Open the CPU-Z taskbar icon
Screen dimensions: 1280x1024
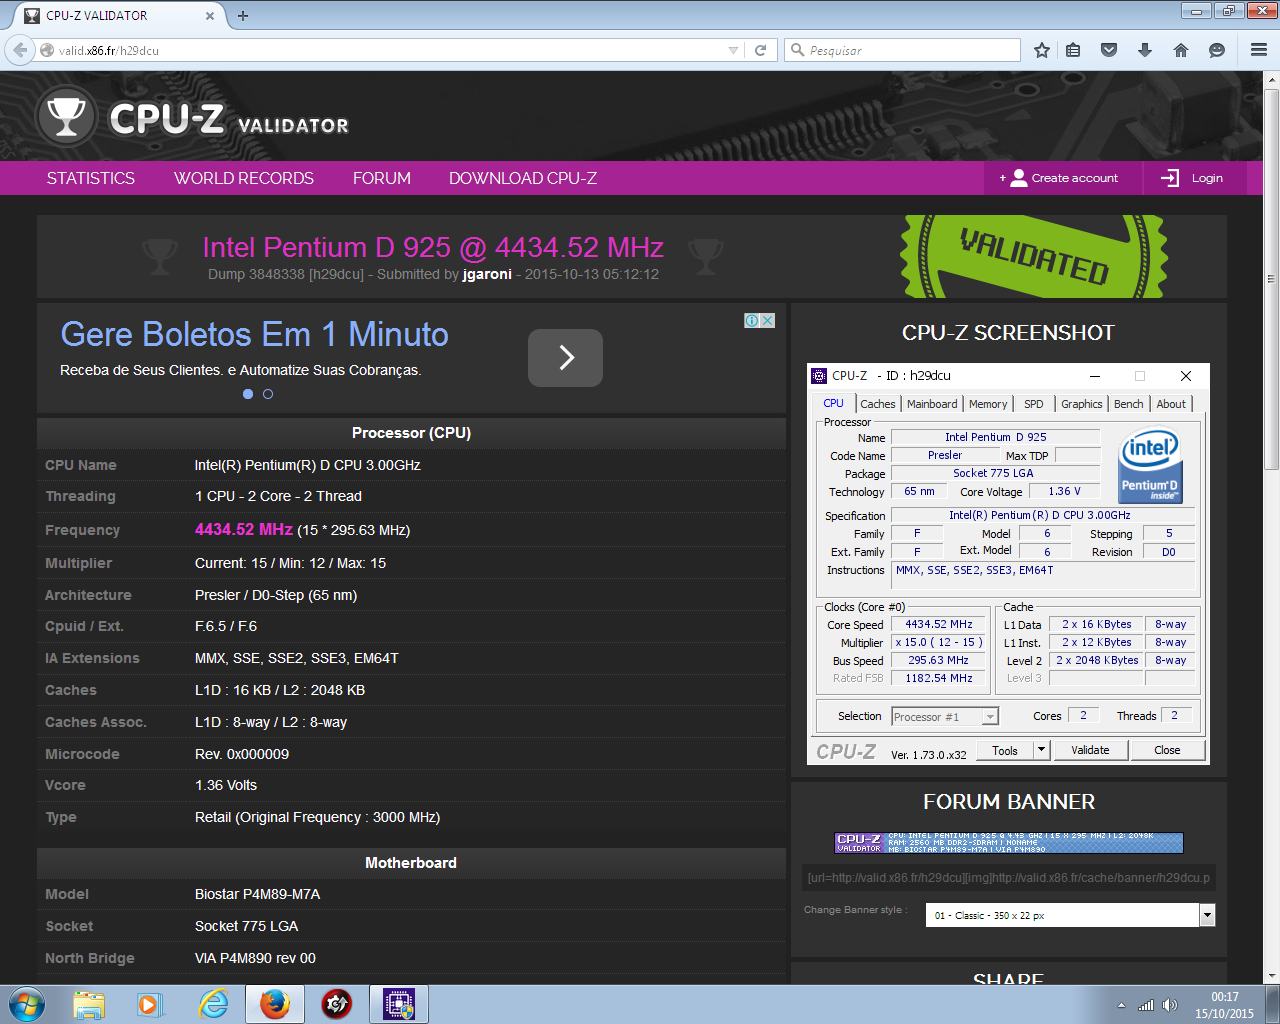[399, 1004]
